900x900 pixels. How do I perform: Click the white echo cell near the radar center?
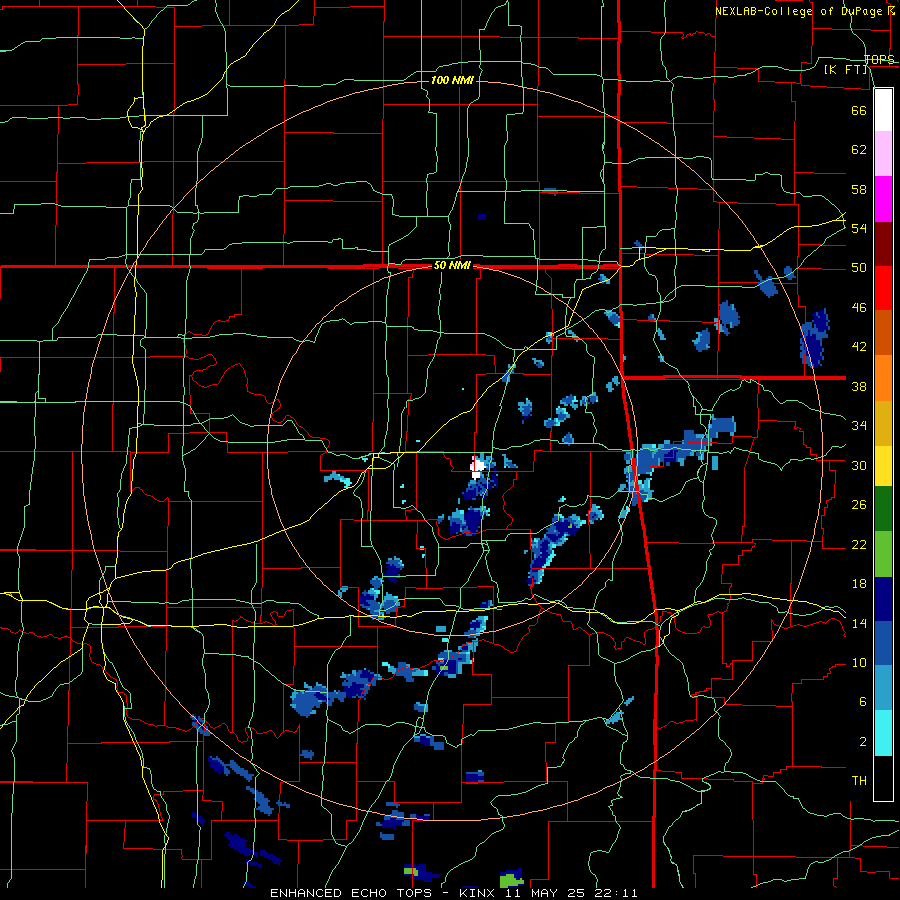point(476,467)
